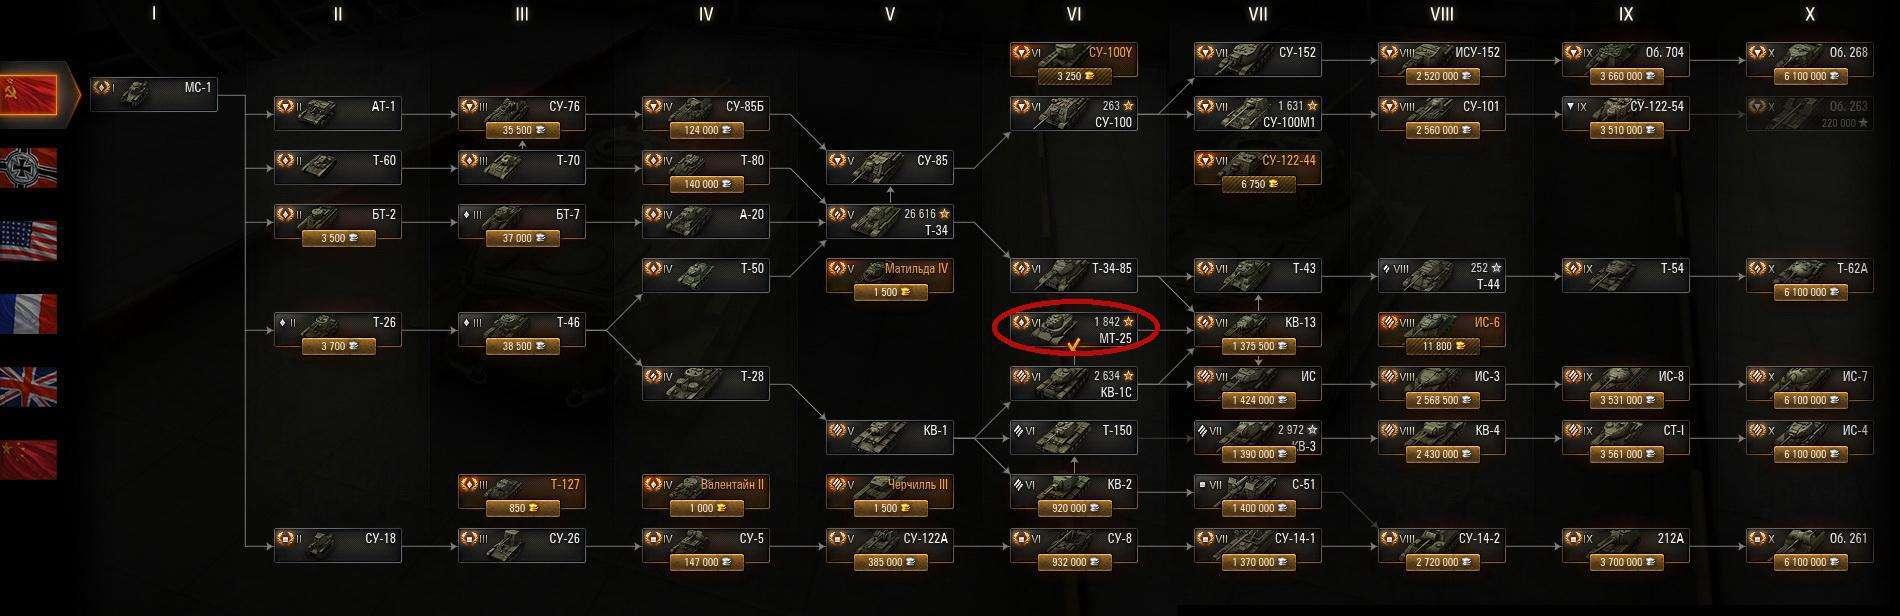Click the circled МТ-25 tank node

(x=1074, y=330)
